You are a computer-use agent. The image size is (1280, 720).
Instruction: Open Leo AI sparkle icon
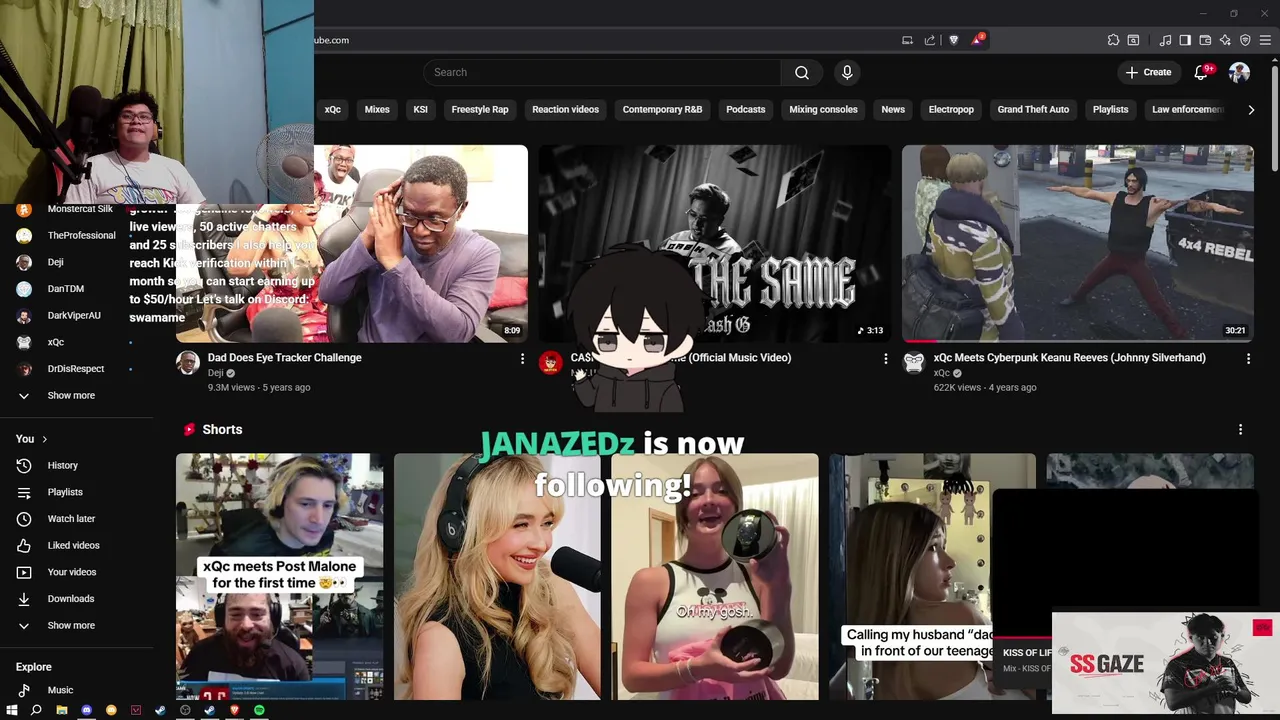1225,40
